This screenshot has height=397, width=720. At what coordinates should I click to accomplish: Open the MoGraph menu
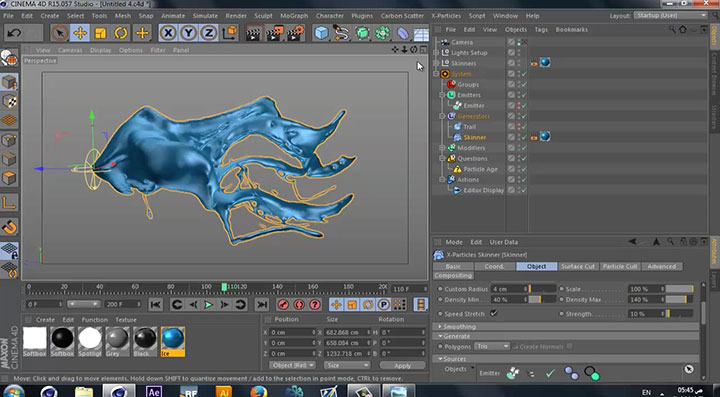coord(294,16)
